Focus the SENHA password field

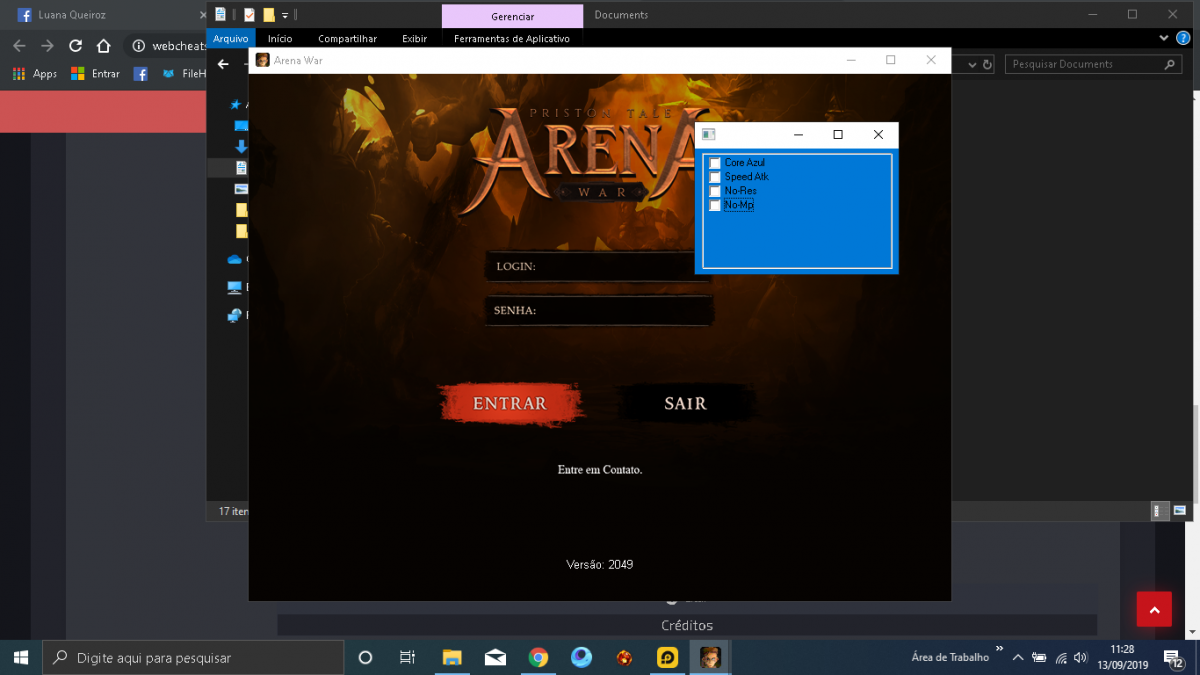tap(598, 310)
